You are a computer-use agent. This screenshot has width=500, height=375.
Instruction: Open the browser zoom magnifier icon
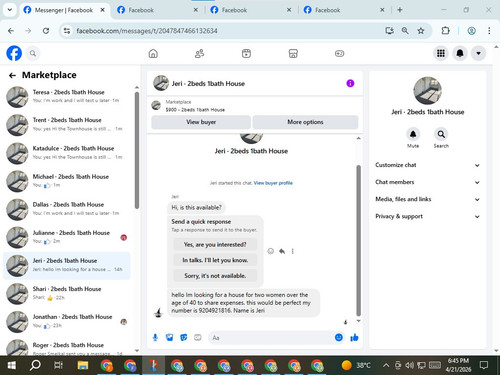coord(405,31)
